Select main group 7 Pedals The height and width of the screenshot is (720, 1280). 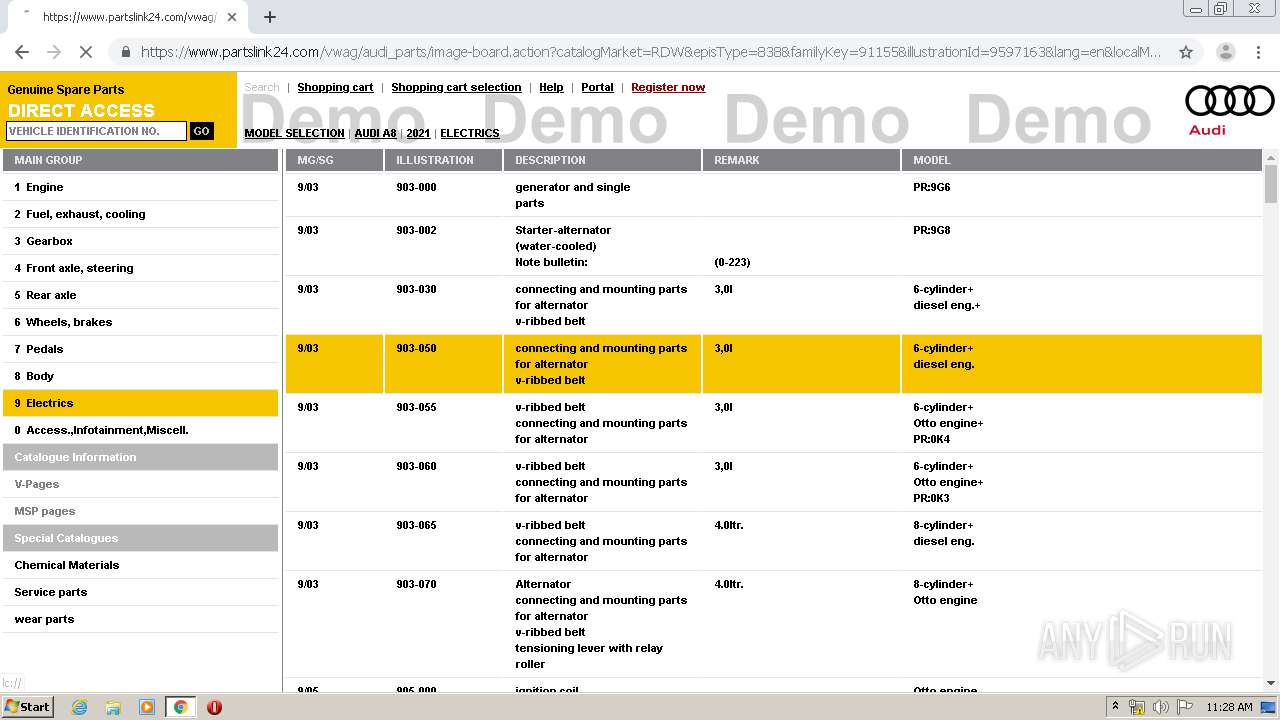pyautogui.click(x=140, y=349)
